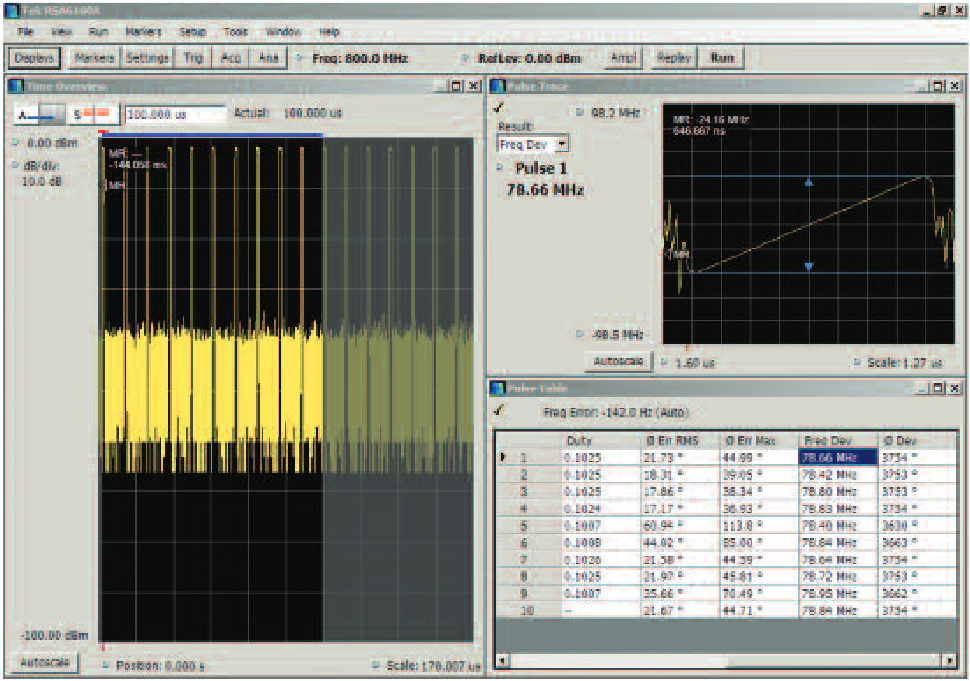Toggle acquisition with the Run button
970x681 pixels.
click(723, 57)
